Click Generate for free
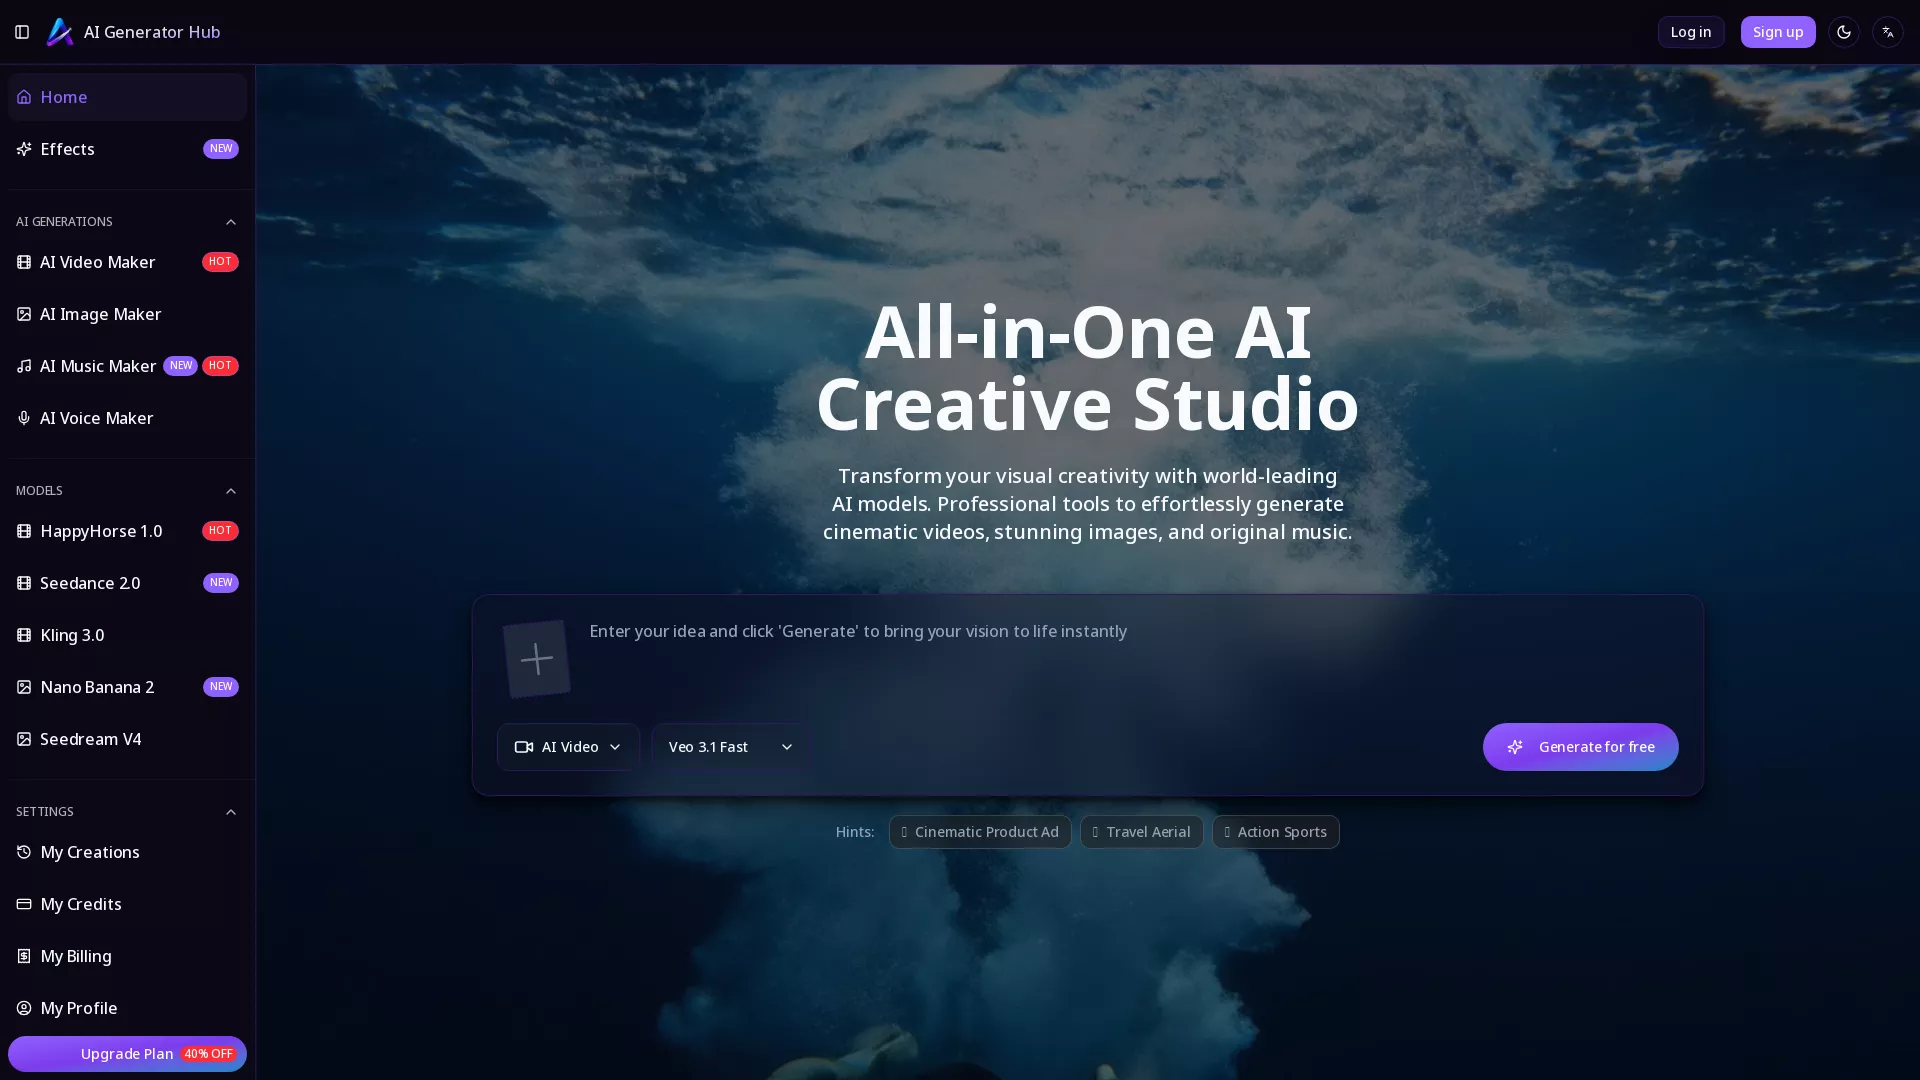Viewport: 1920px width, 1080px height. 1580,746
